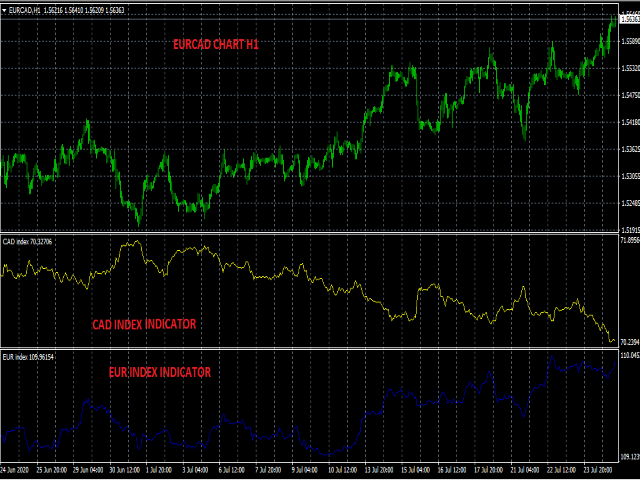
Task: Click the 9 Jul 04:00 time label
Action: point(304,469)
